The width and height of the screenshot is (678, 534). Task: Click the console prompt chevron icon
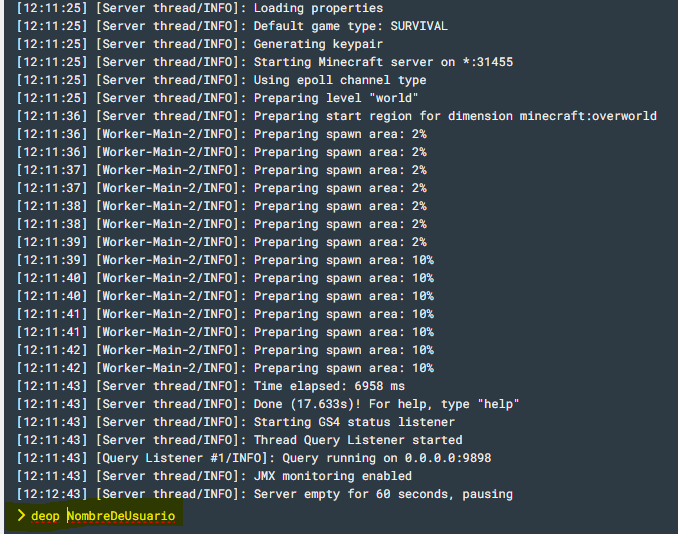(21, 515)
